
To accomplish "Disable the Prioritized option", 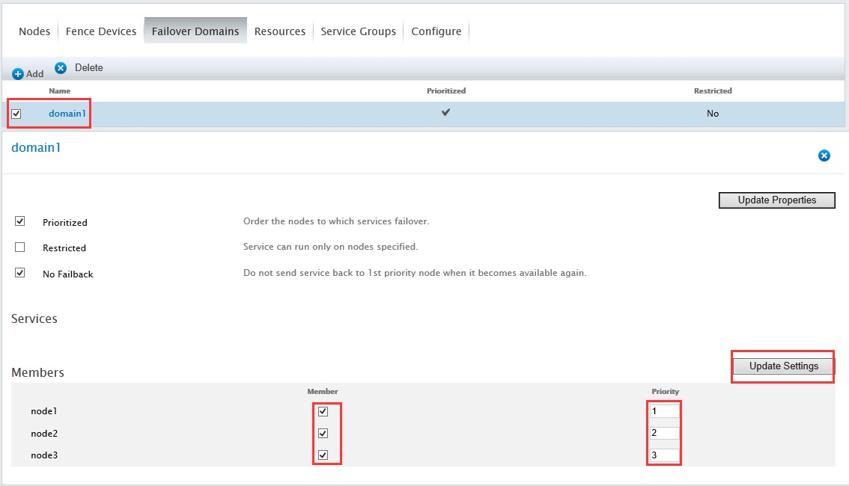I will pyautogui.click(x=20, y=222).
